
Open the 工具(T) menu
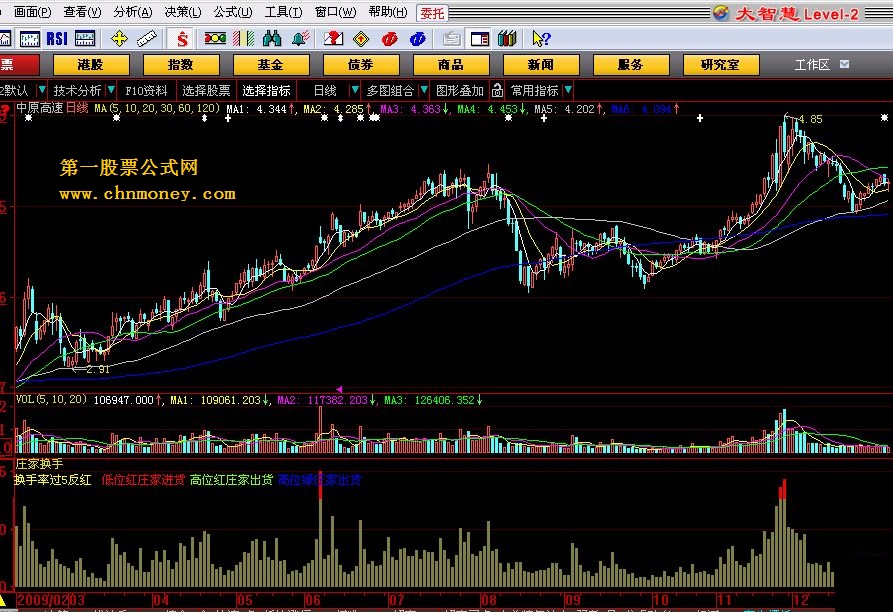(284, 12)
